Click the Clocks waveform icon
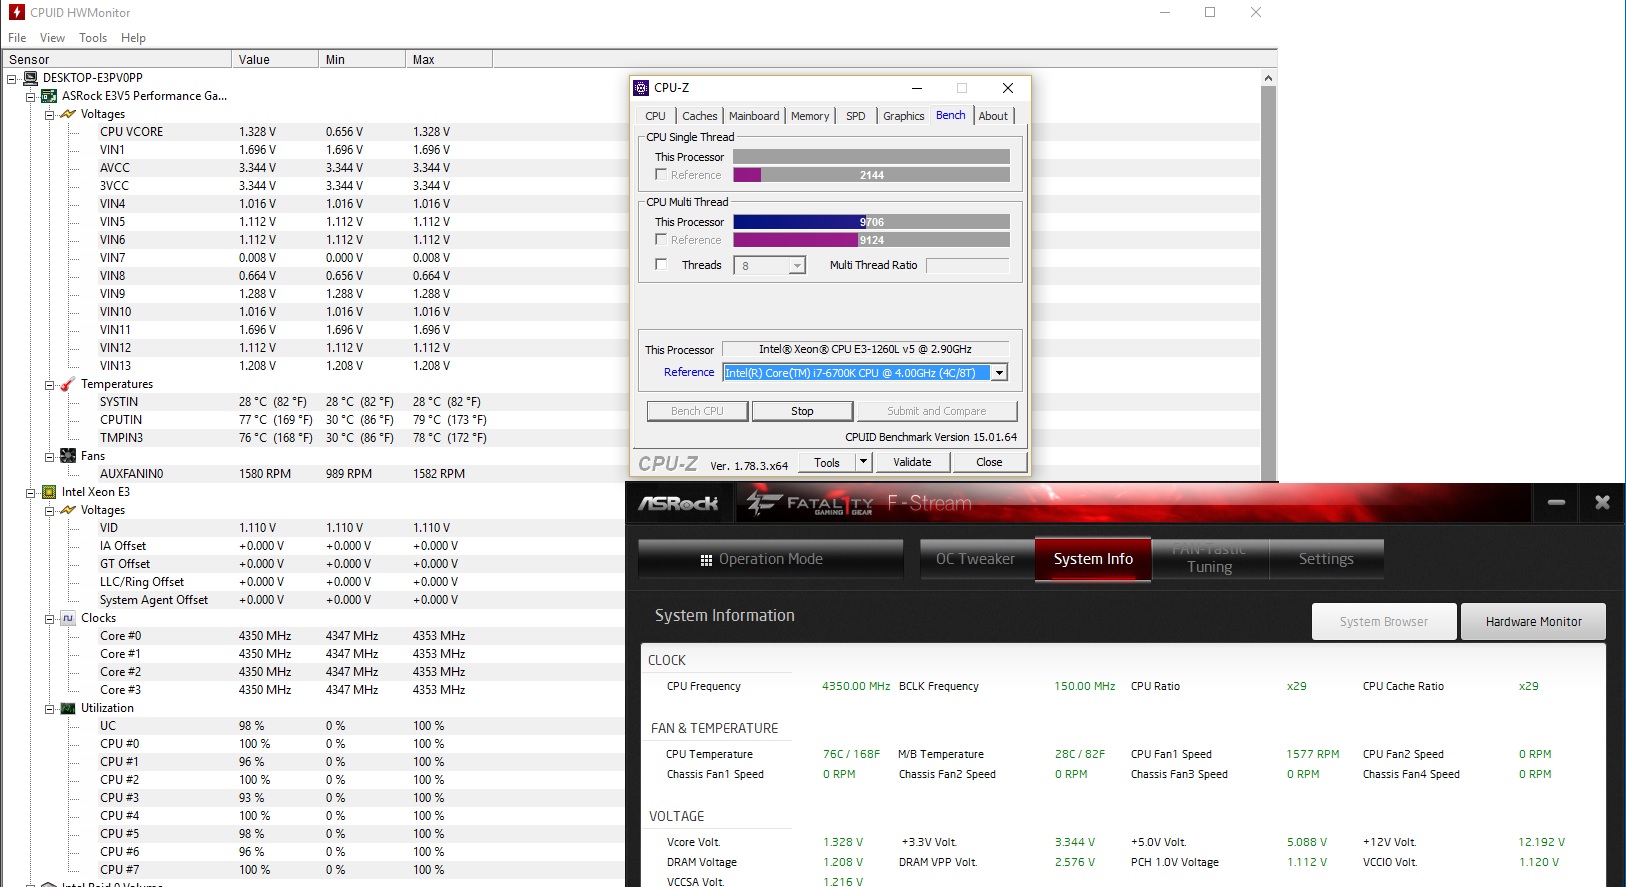1626x887 pixels. [68, 618]
